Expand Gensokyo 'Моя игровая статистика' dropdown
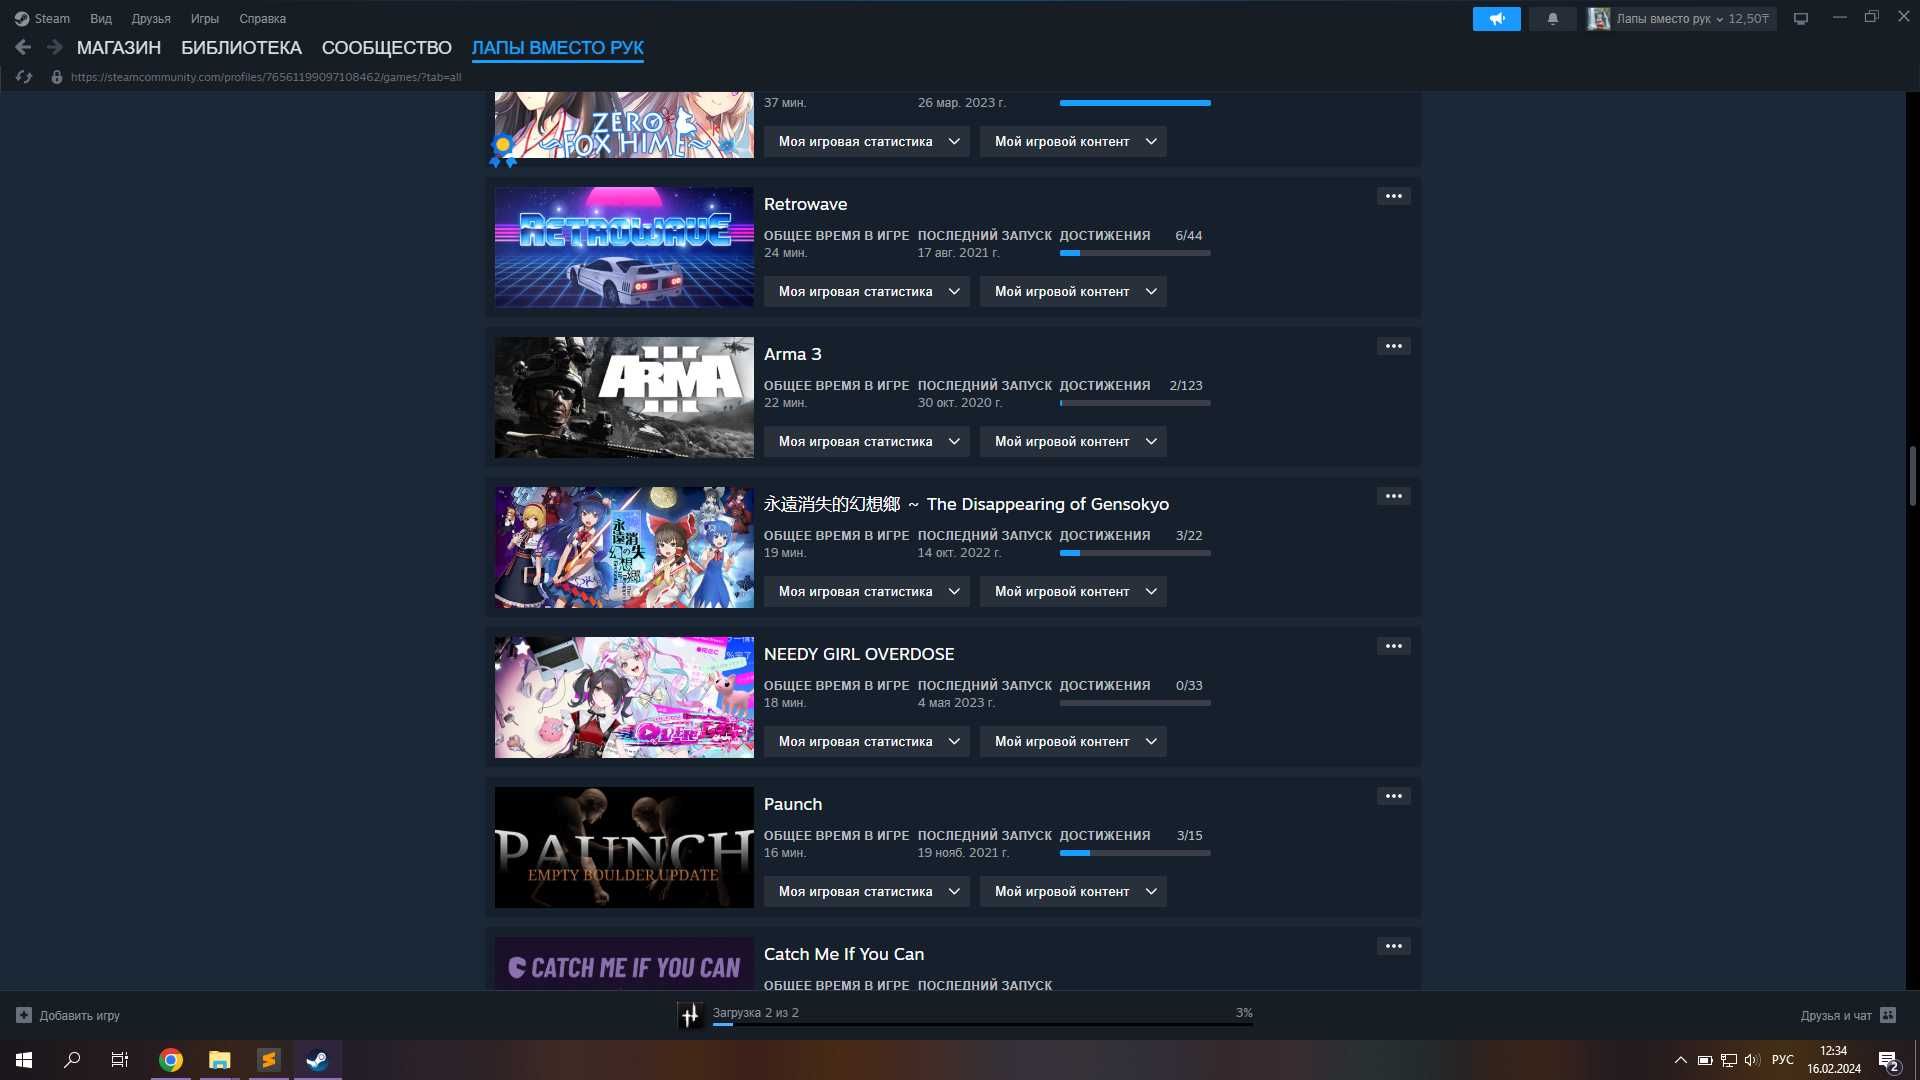The image size is (1920, 1080). 867,592
